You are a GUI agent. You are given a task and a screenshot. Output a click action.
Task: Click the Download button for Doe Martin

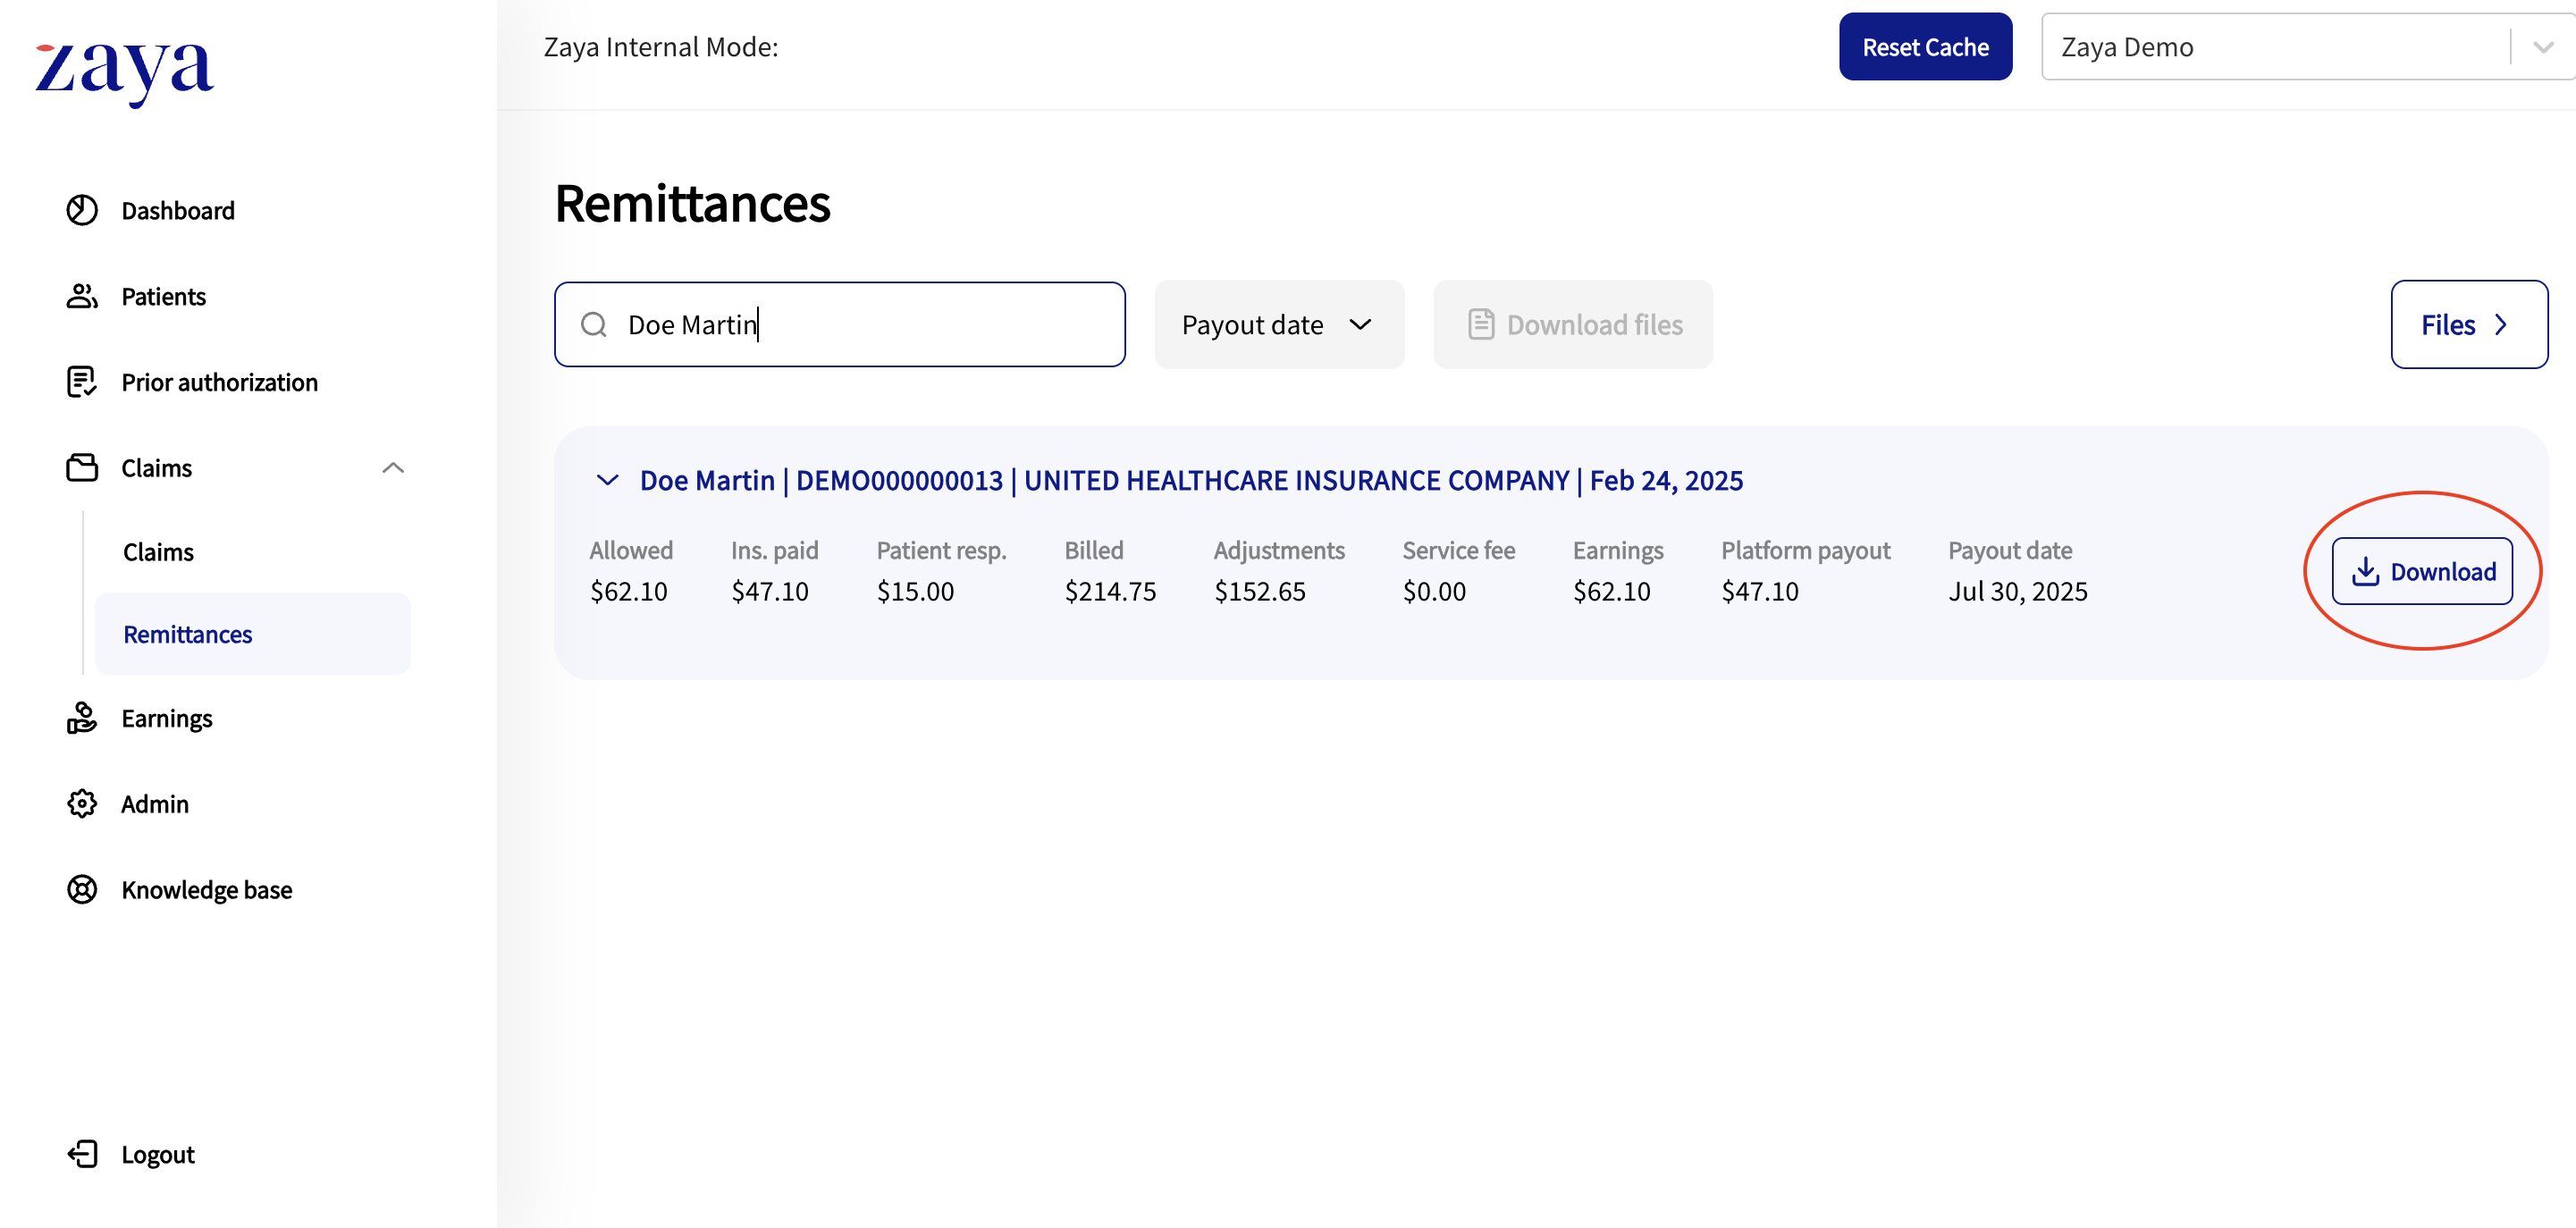click(x=2421, y=571)
